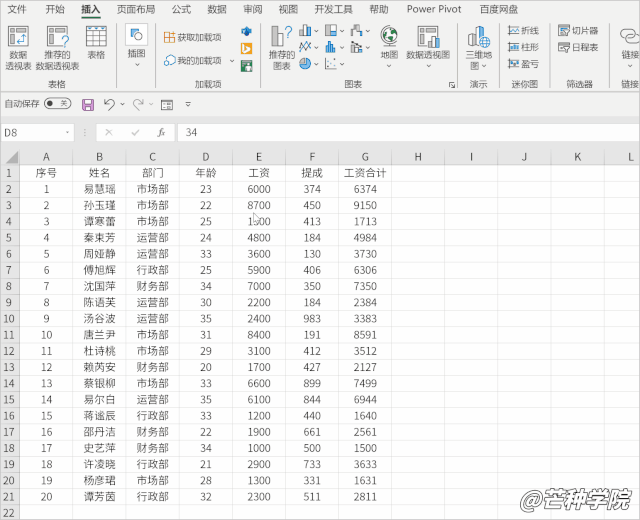Expand the column chart dropdown arrow

[316, 31]
